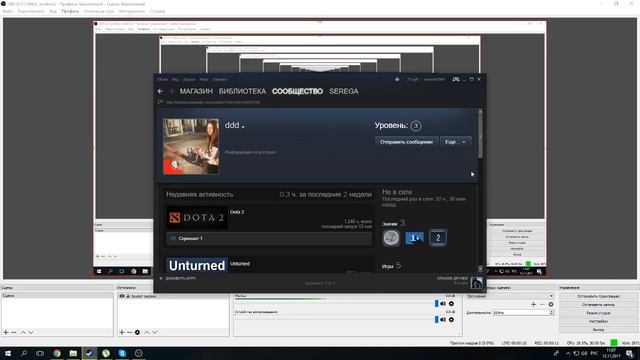Open Skype from the taskbar

pos(122,353)
